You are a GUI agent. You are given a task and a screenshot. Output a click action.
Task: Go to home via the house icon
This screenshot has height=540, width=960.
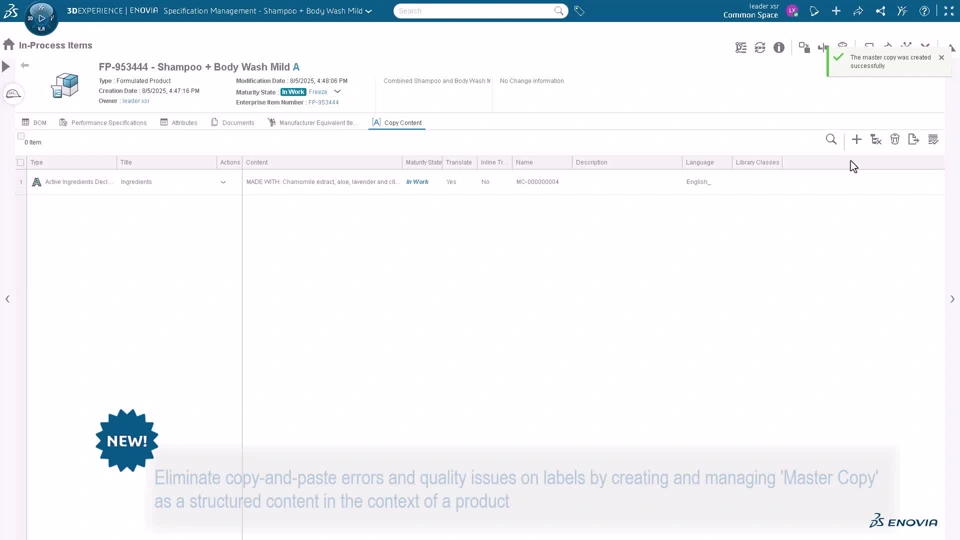tap(9, 45)
